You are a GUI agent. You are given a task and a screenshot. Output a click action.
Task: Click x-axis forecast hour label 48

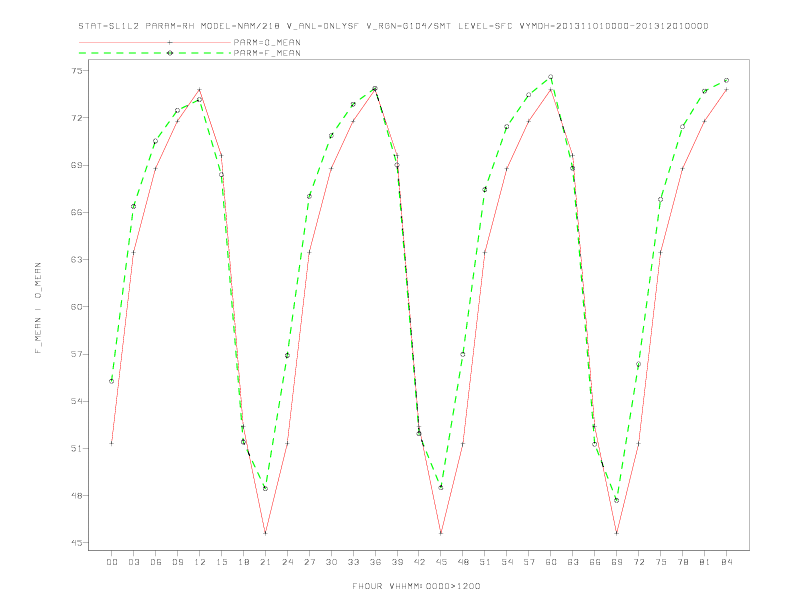[x=463, y=562]
